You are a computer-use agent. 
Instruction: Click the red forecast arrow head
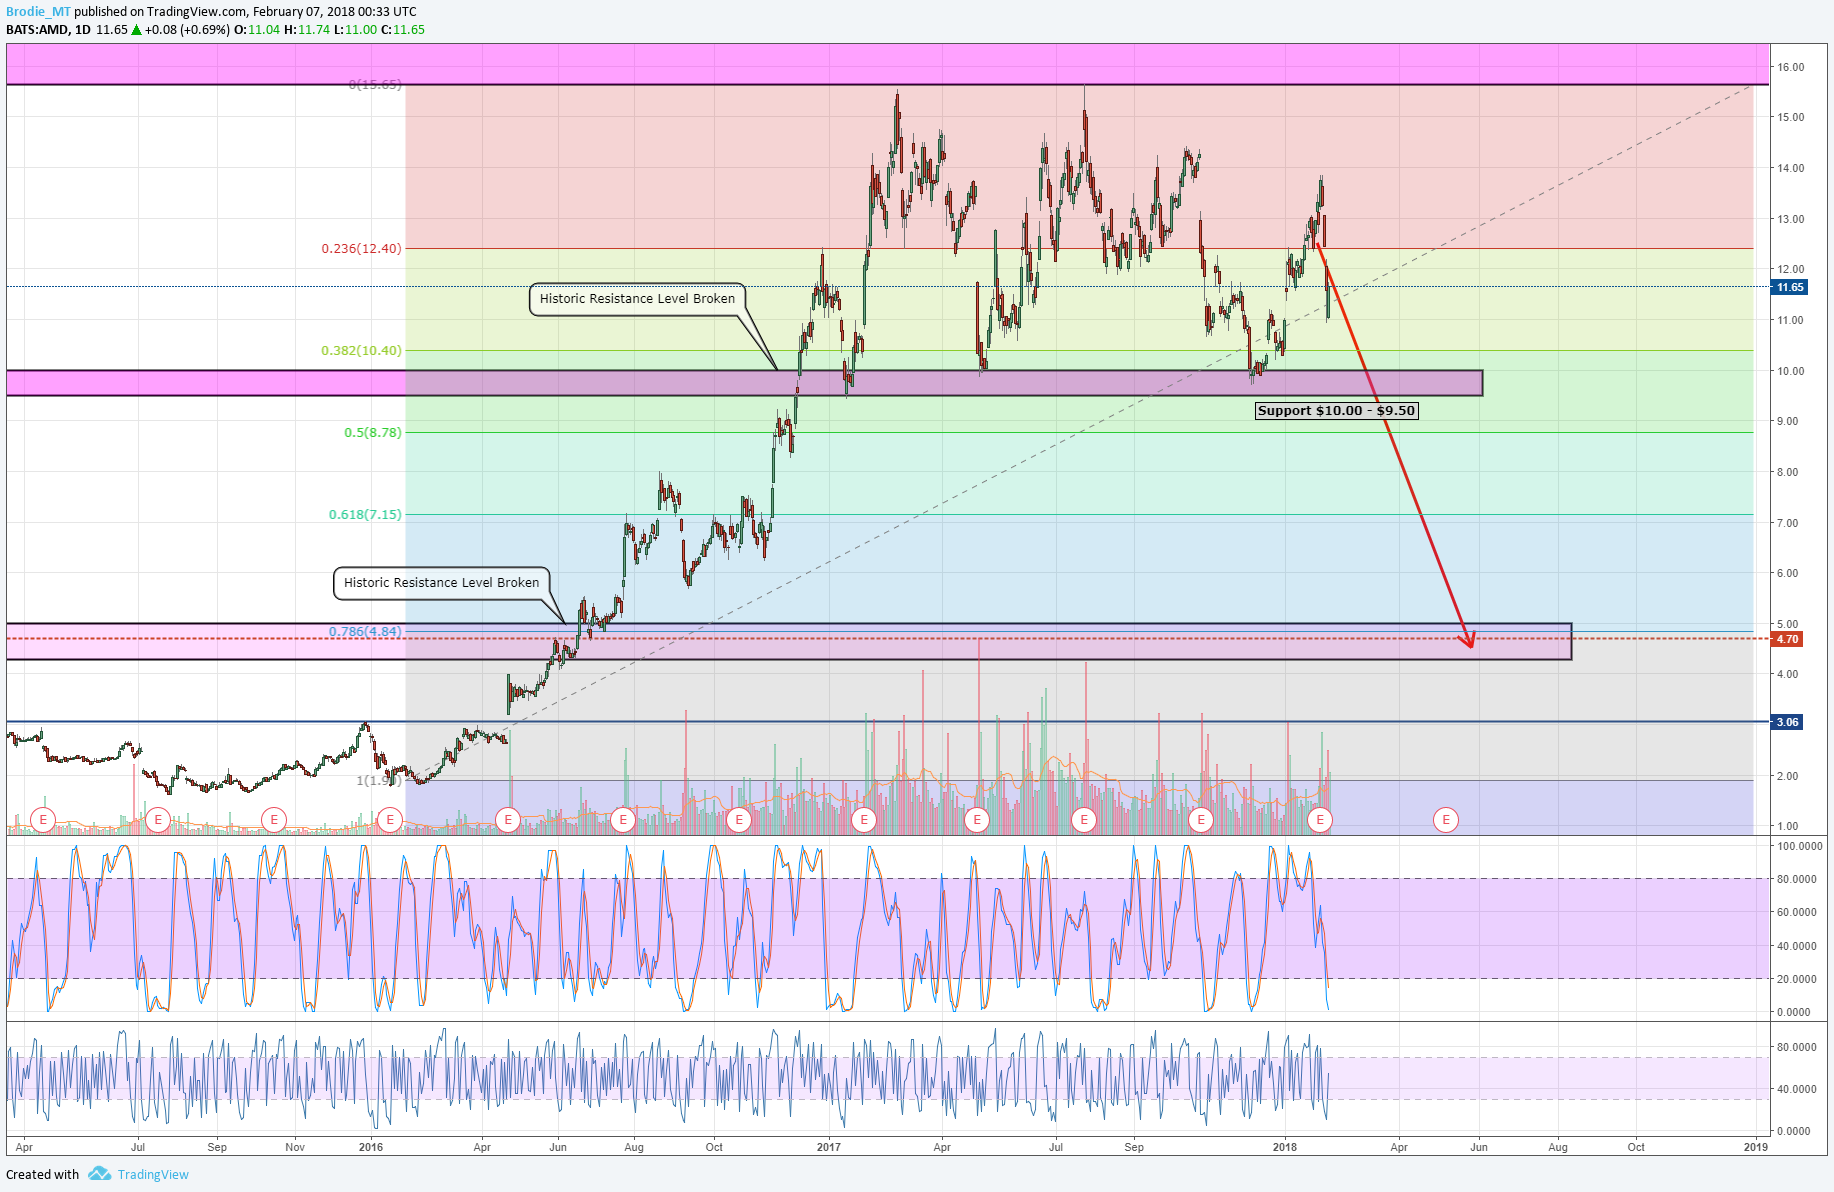pyautogui.click(x=1469, y=640)
